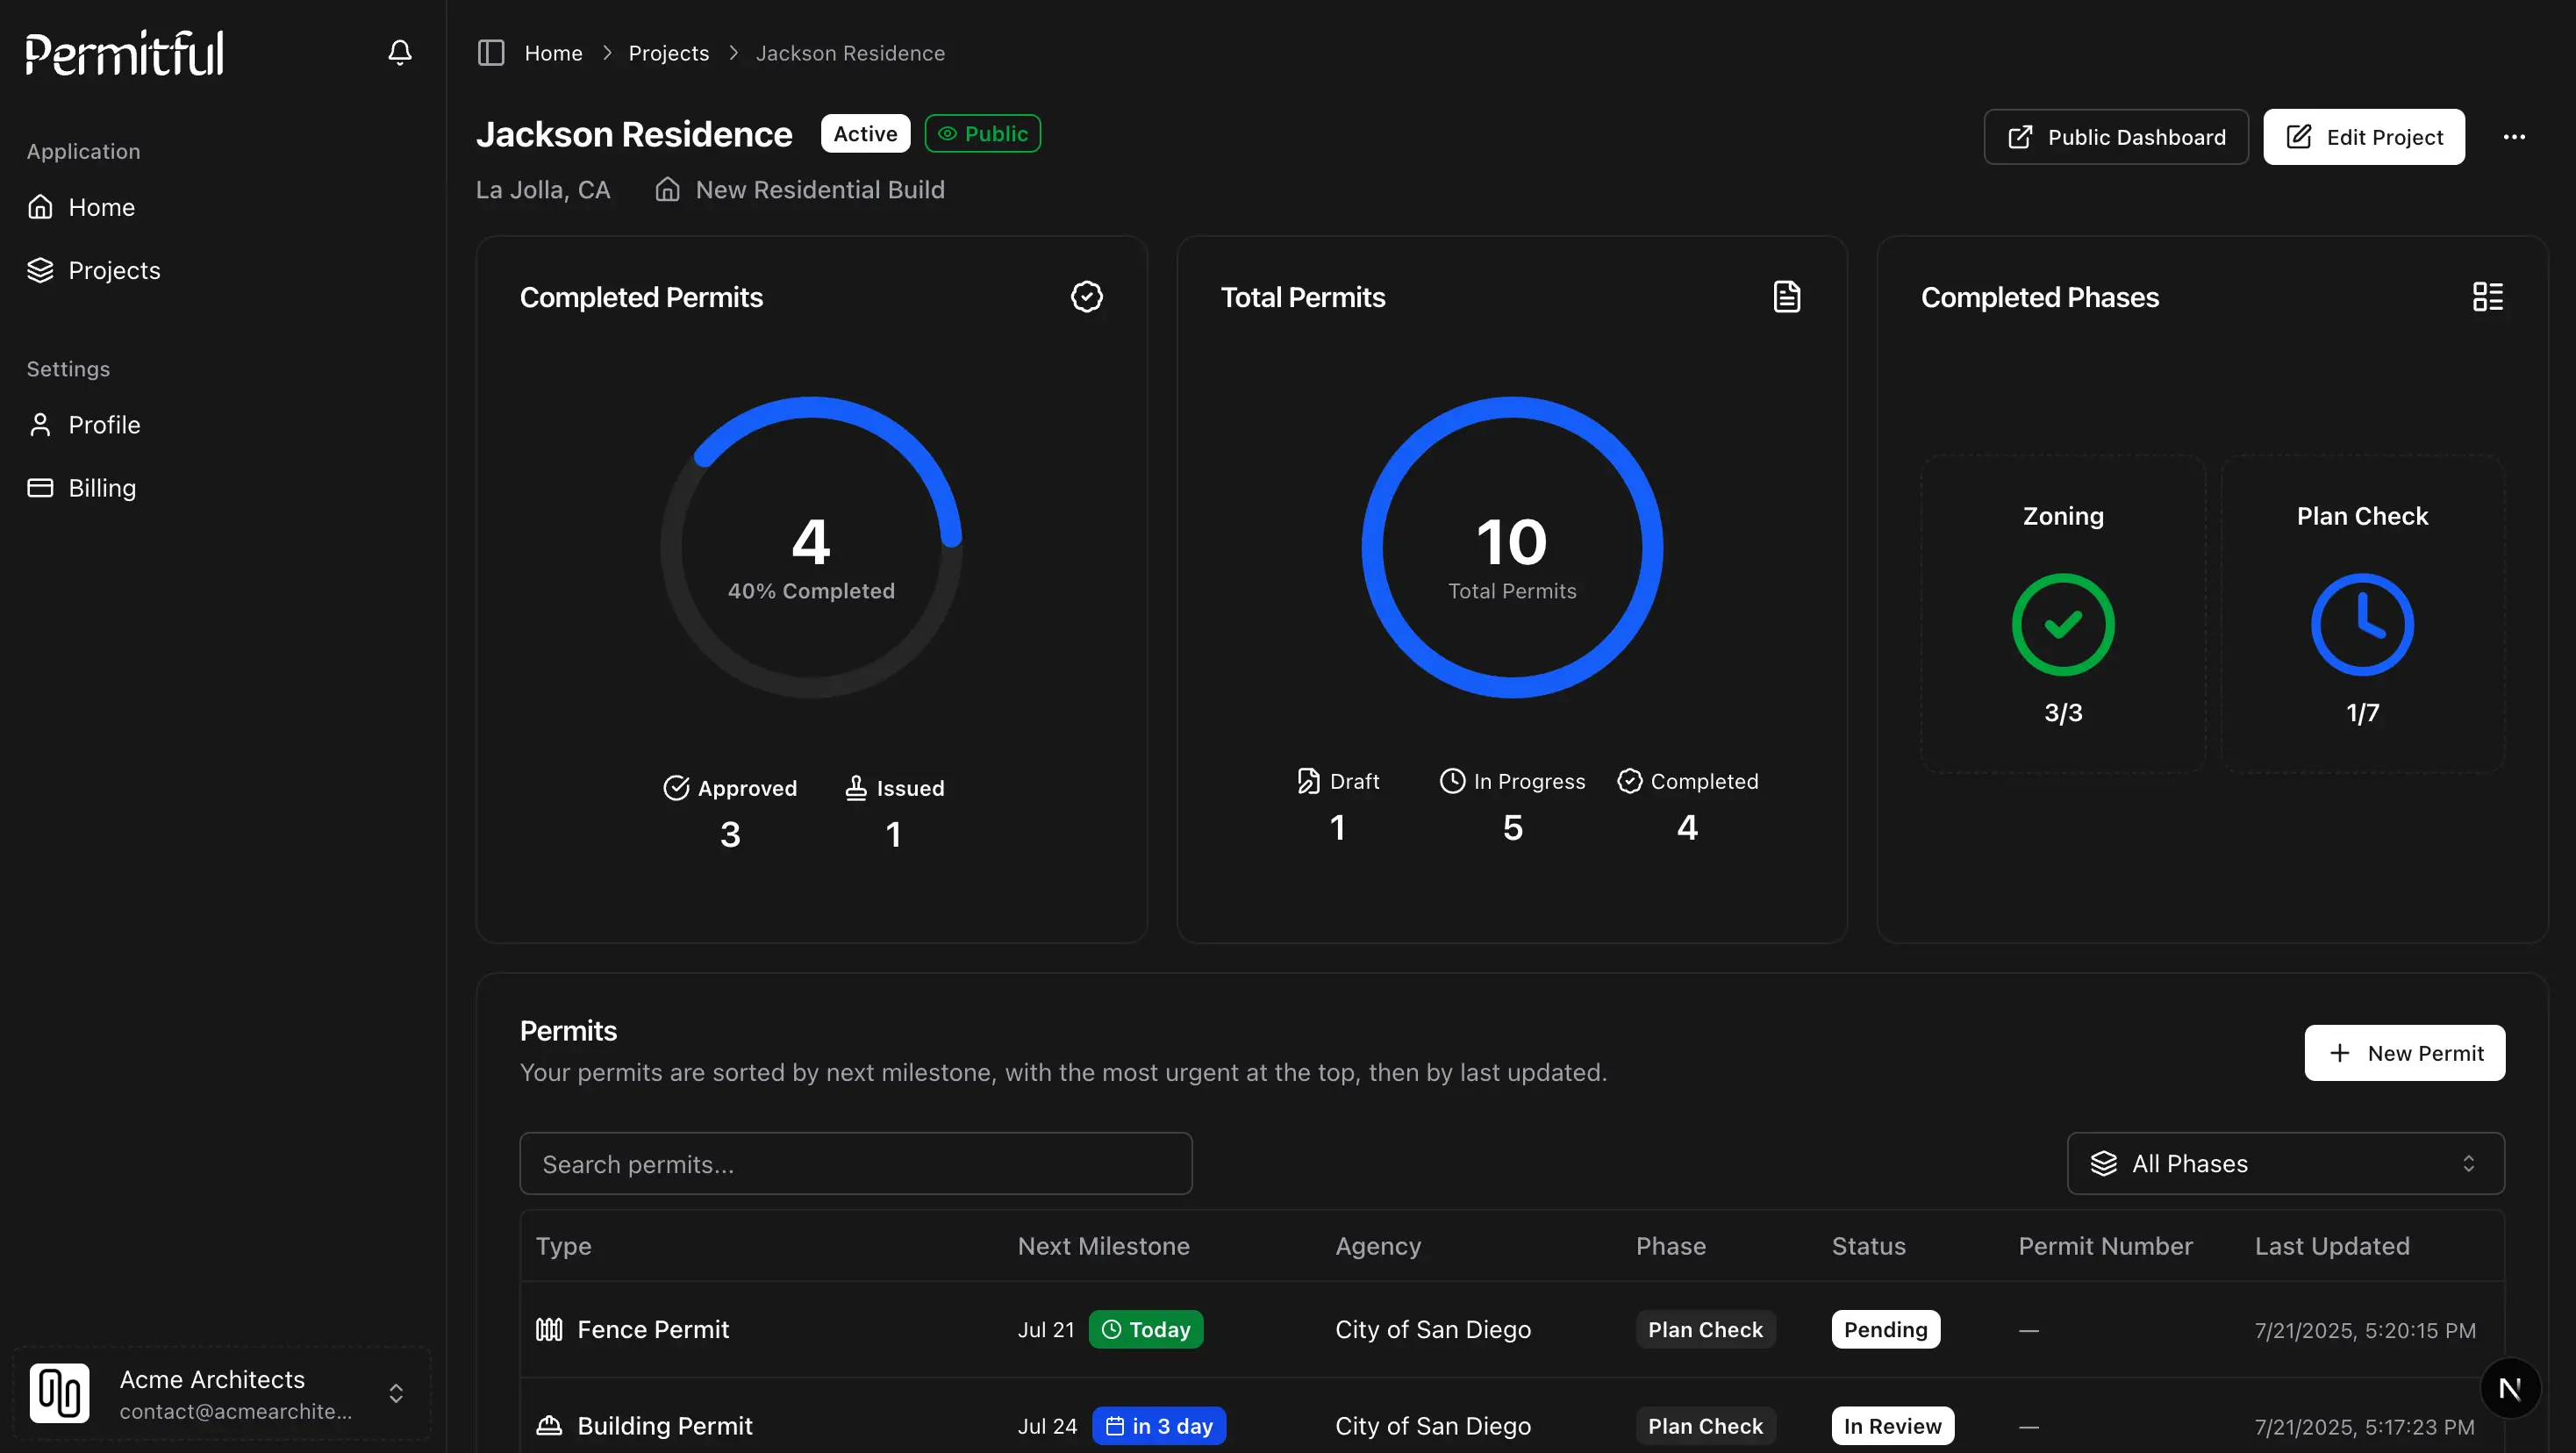This screenshot has width=2576, height=1453.
Task: Open the notifications bell
Action: tap(399, 52)
